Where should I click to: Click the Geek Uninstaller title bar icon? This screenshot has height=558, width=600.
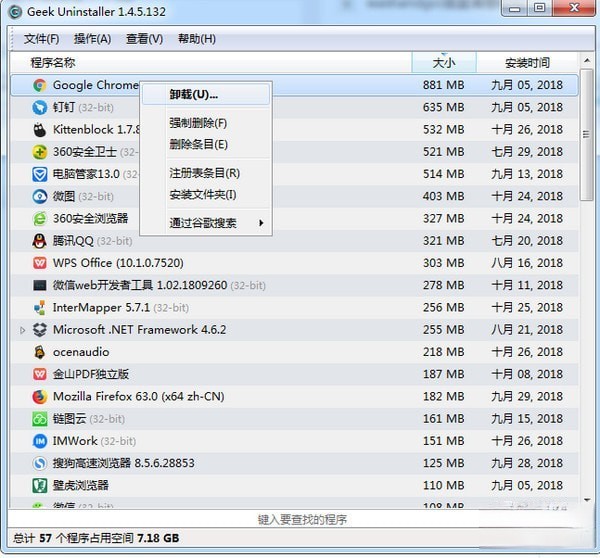[15, 12]
